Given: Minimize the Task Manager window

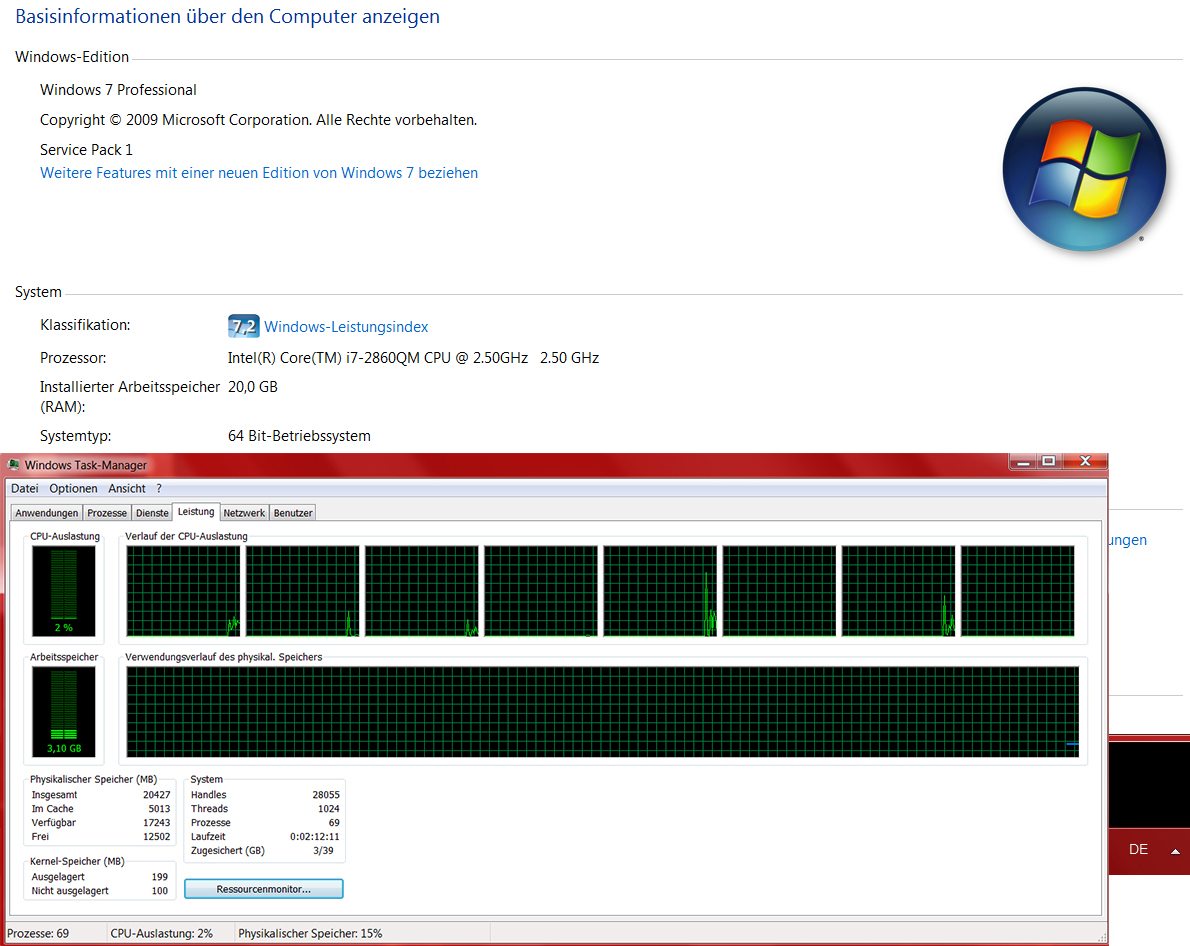Looking at the screenshot, I should coord(1023,461).
